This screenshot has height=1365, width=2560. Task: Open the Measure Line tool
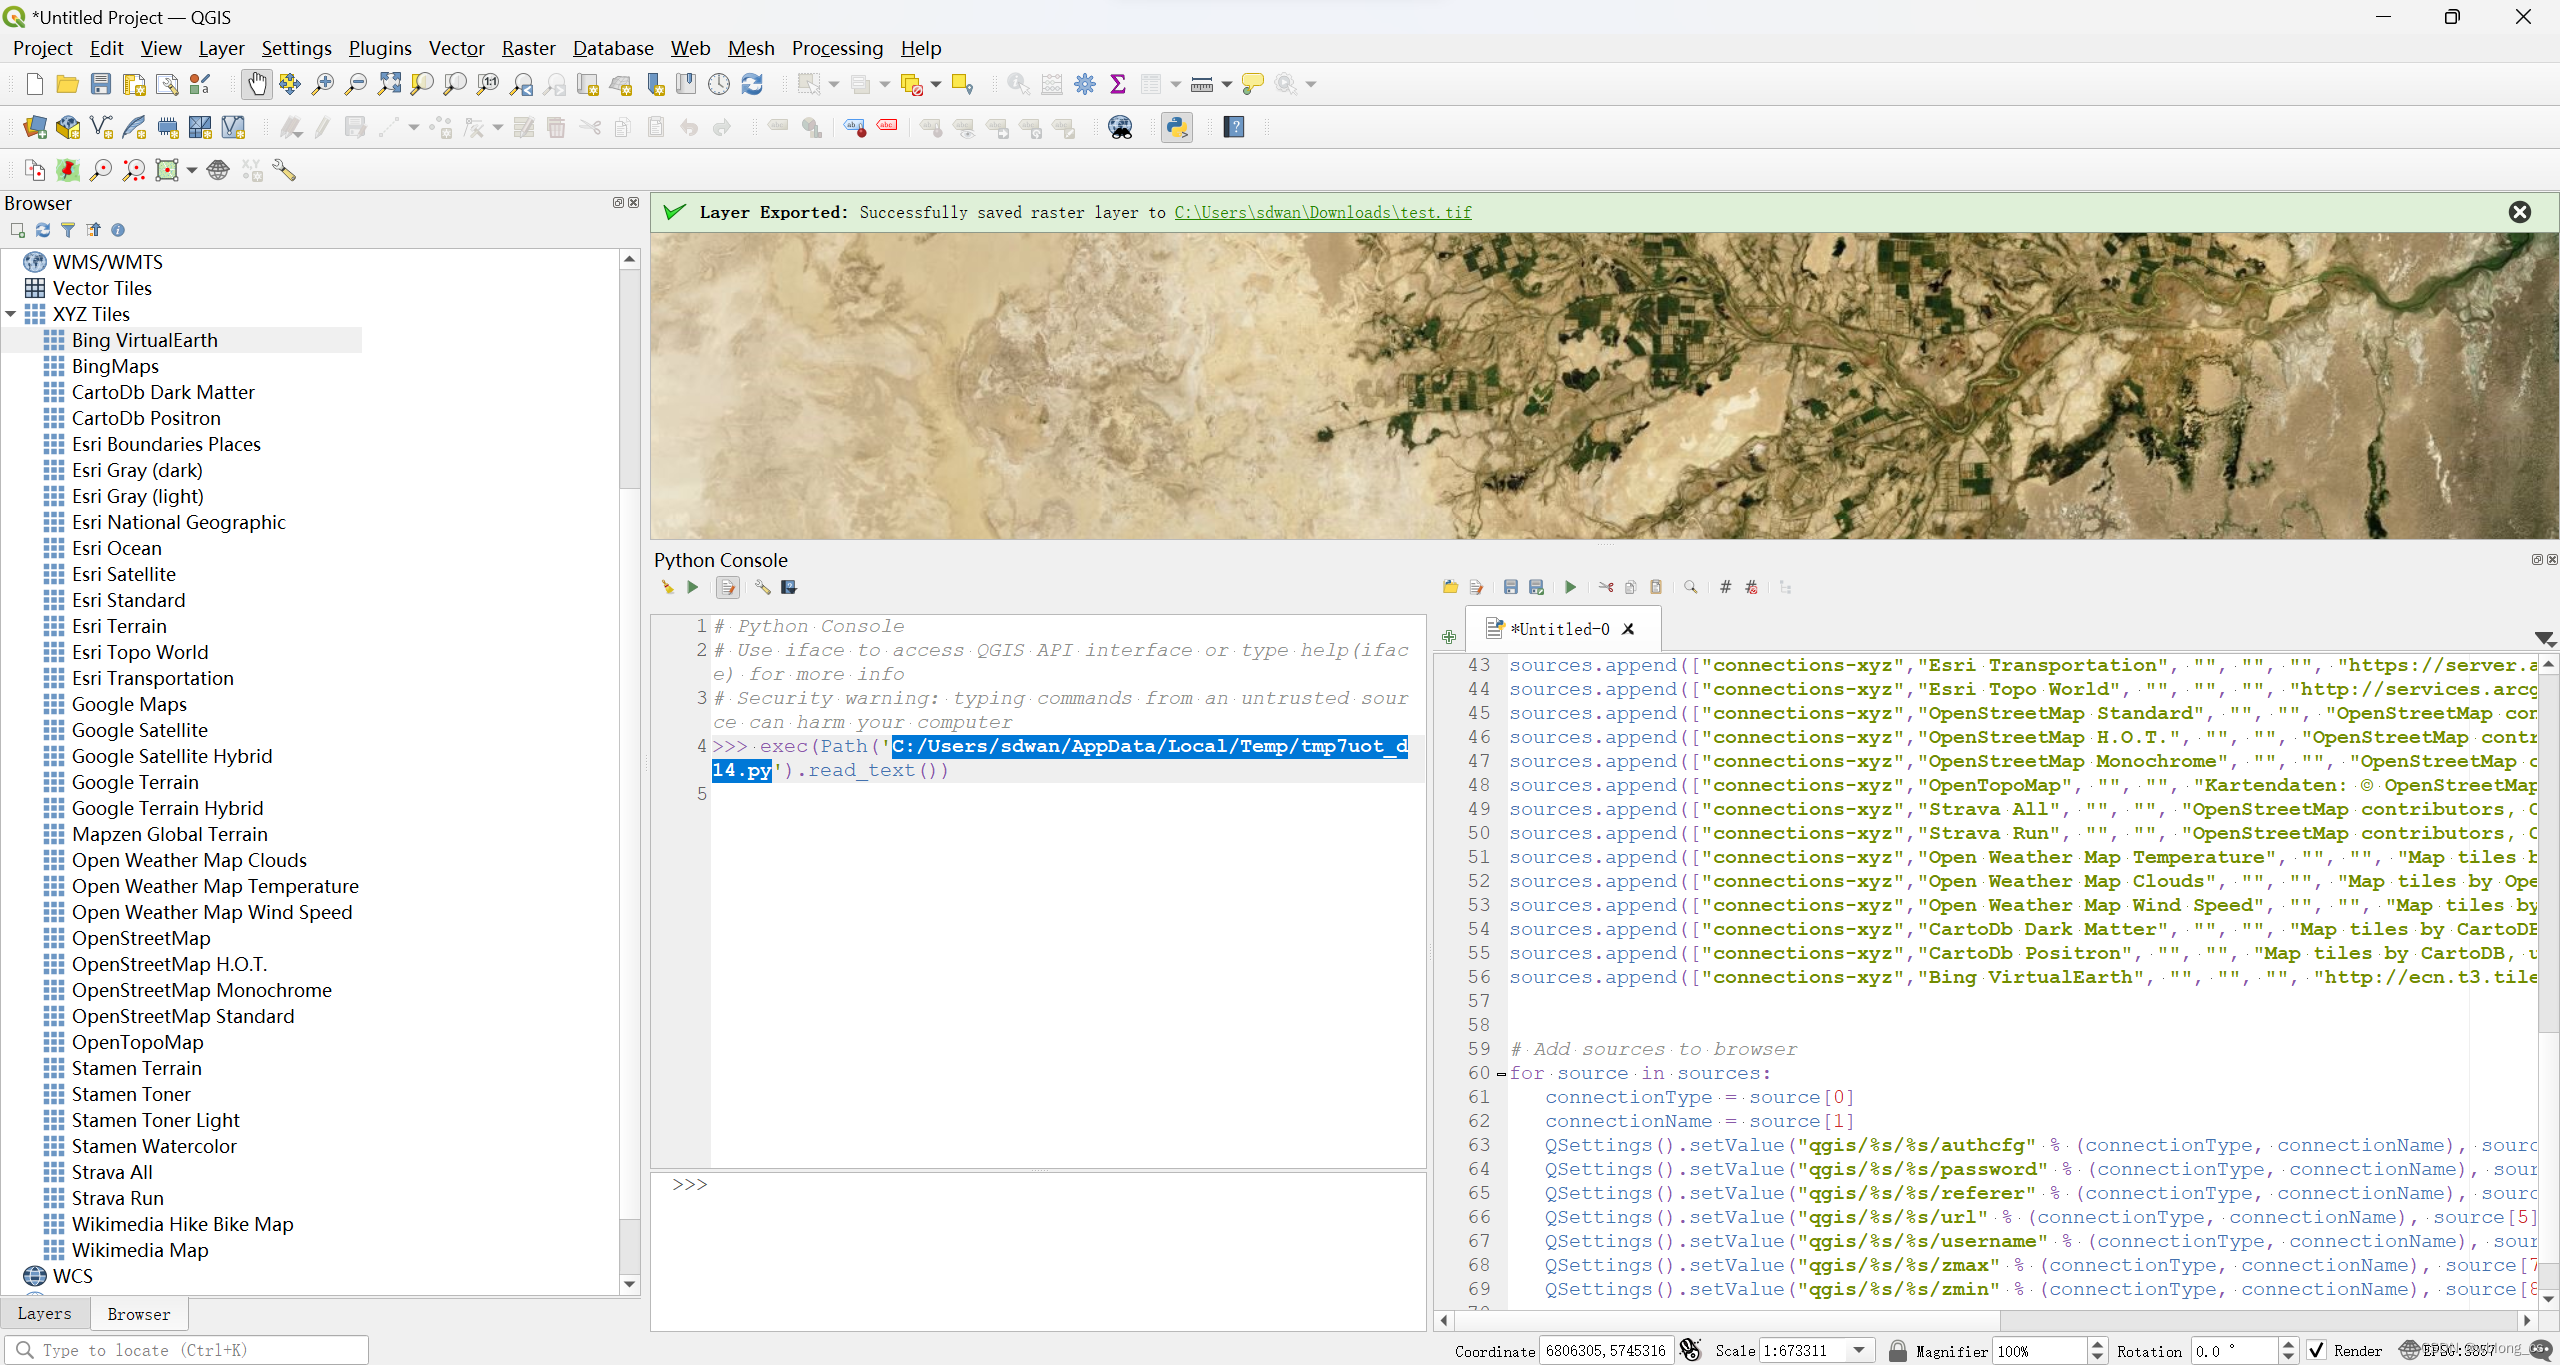coord(1200,84)
